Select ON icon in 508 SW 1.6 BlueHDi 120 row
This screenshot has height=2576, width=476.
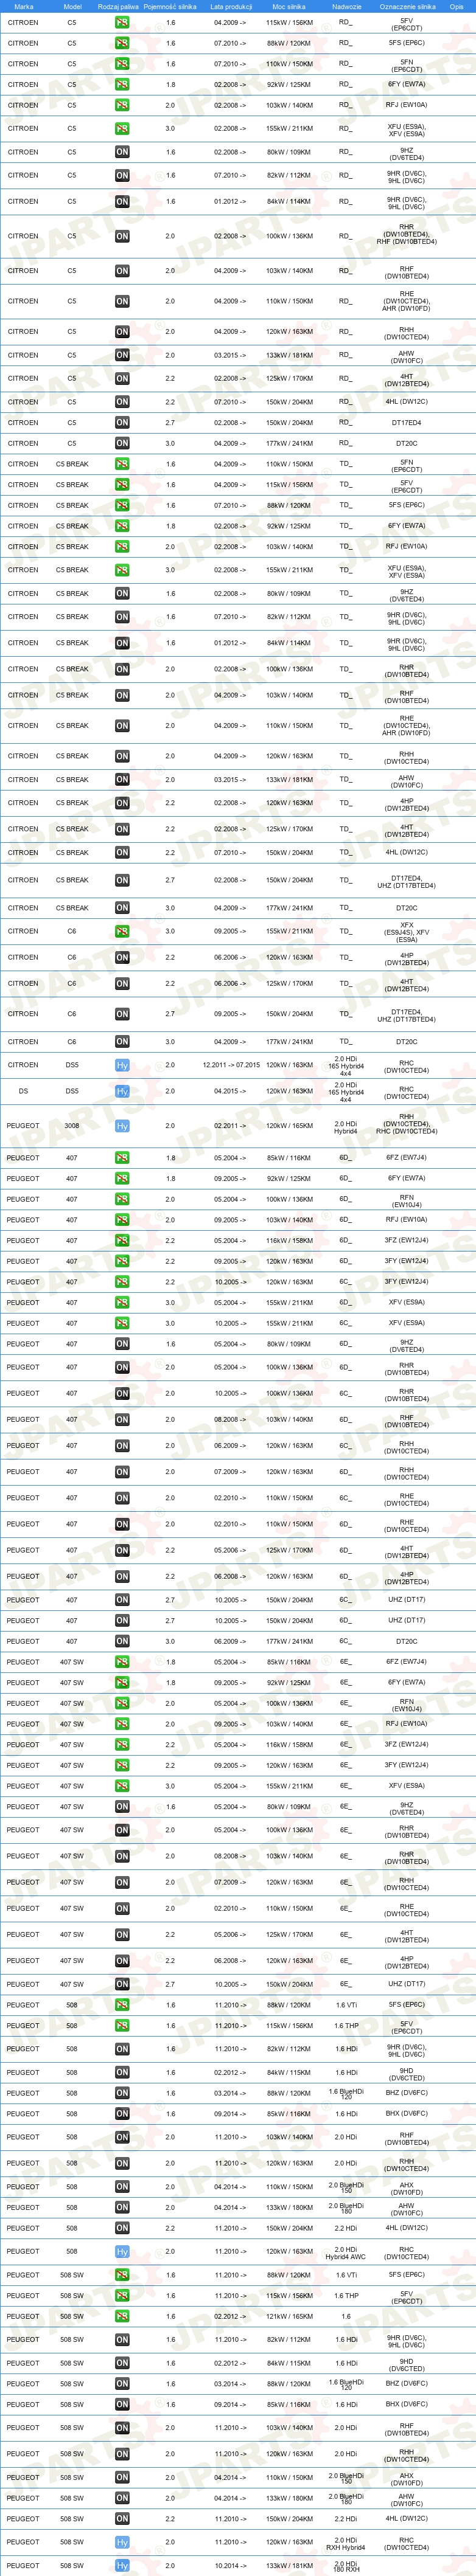(122, 2384)
